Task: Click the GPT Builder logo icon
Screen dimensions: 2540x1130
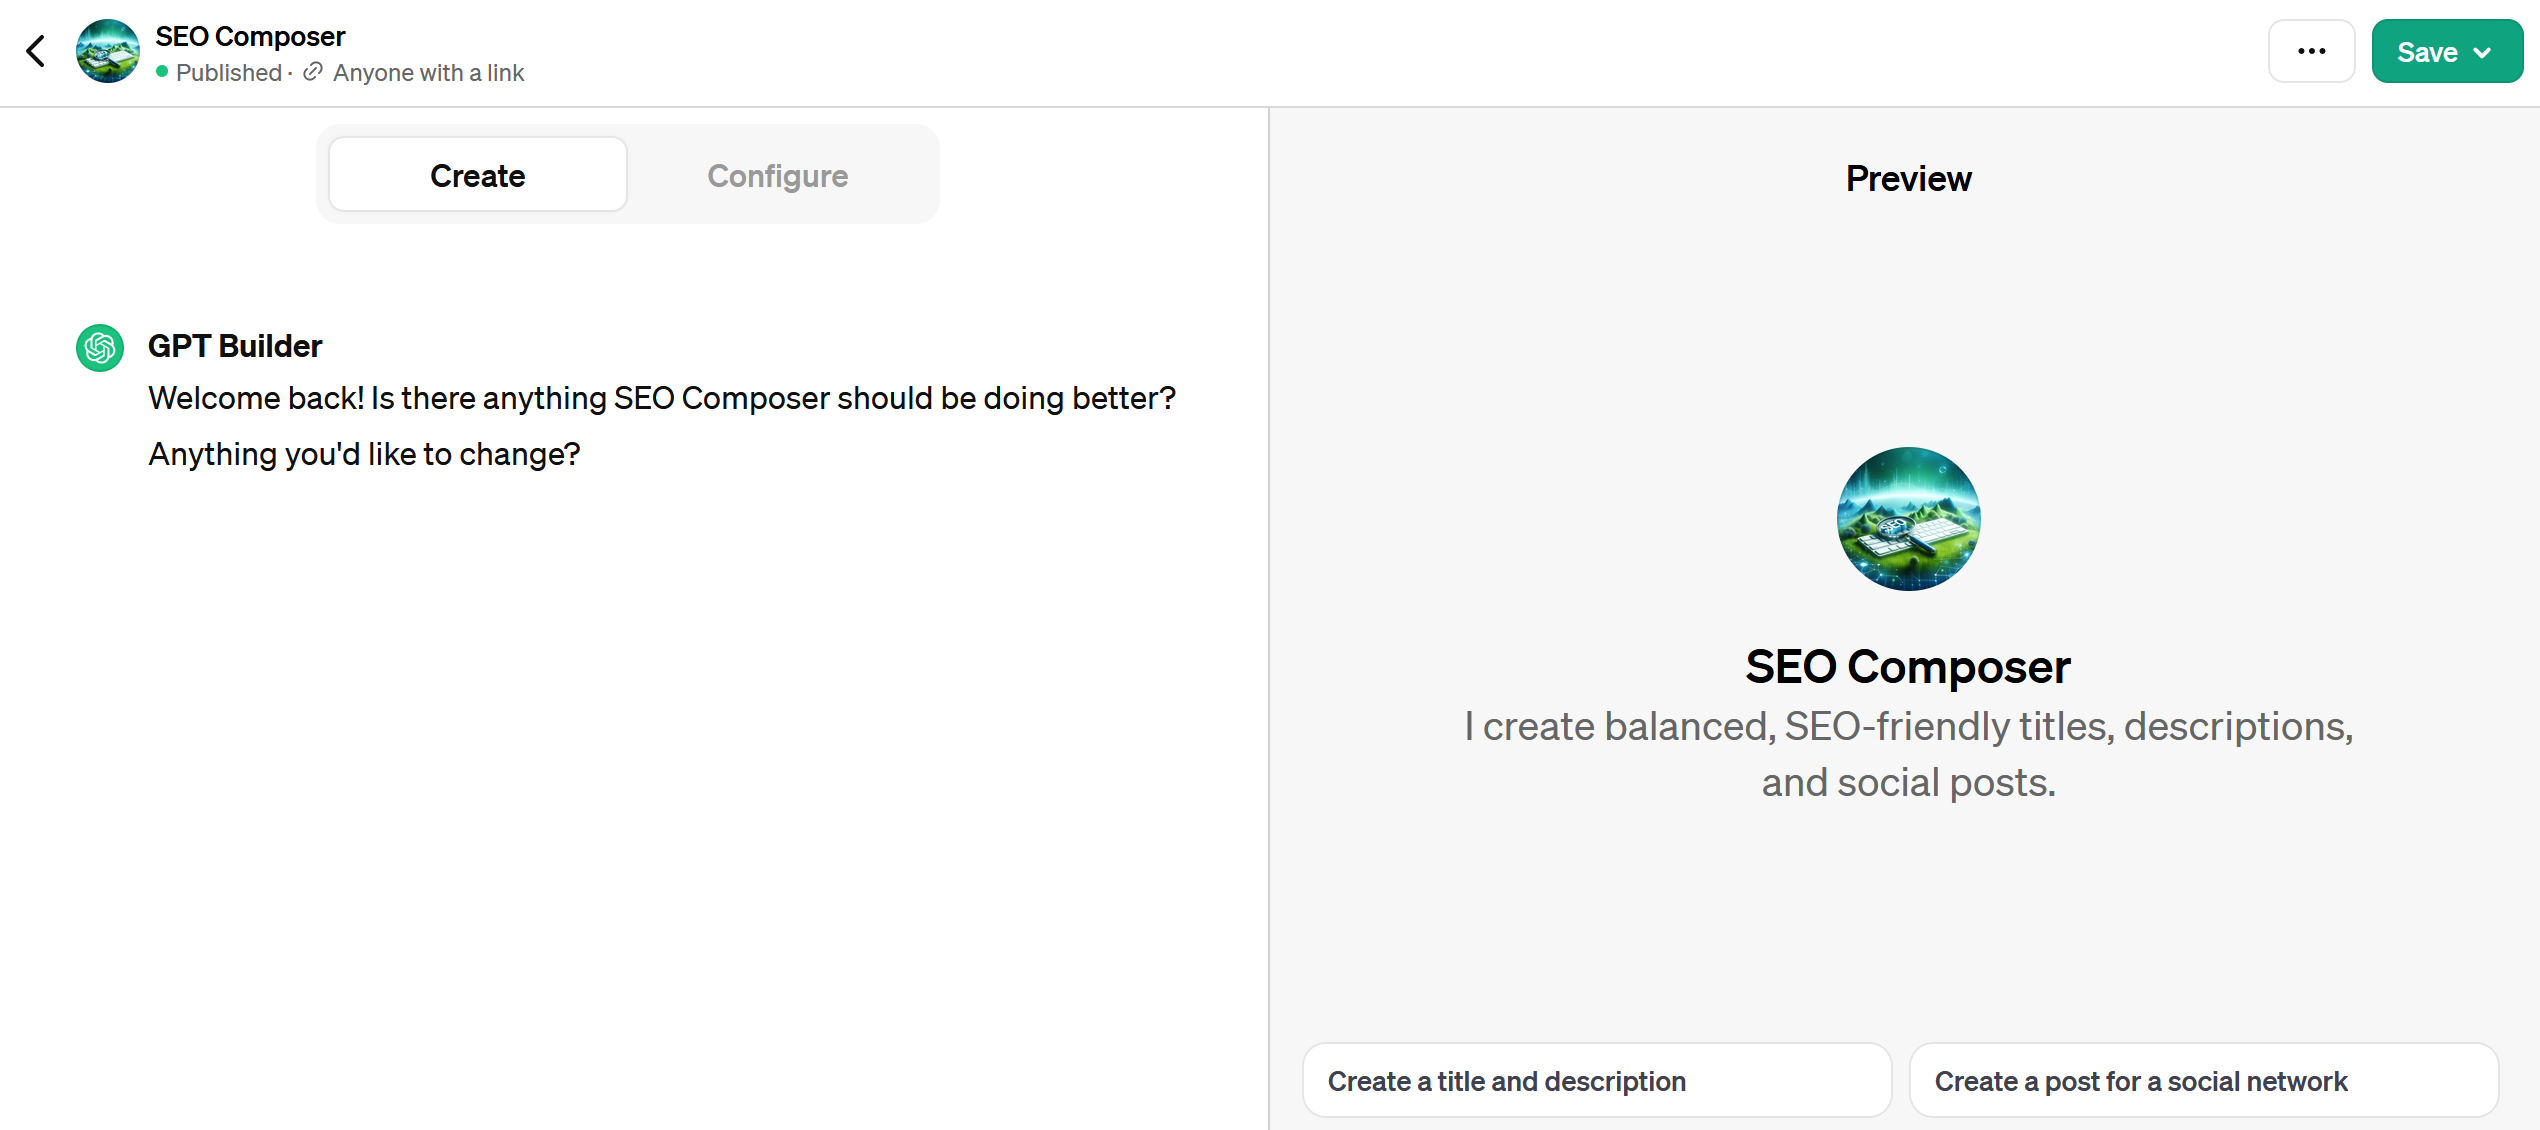Action: [100, 348]
